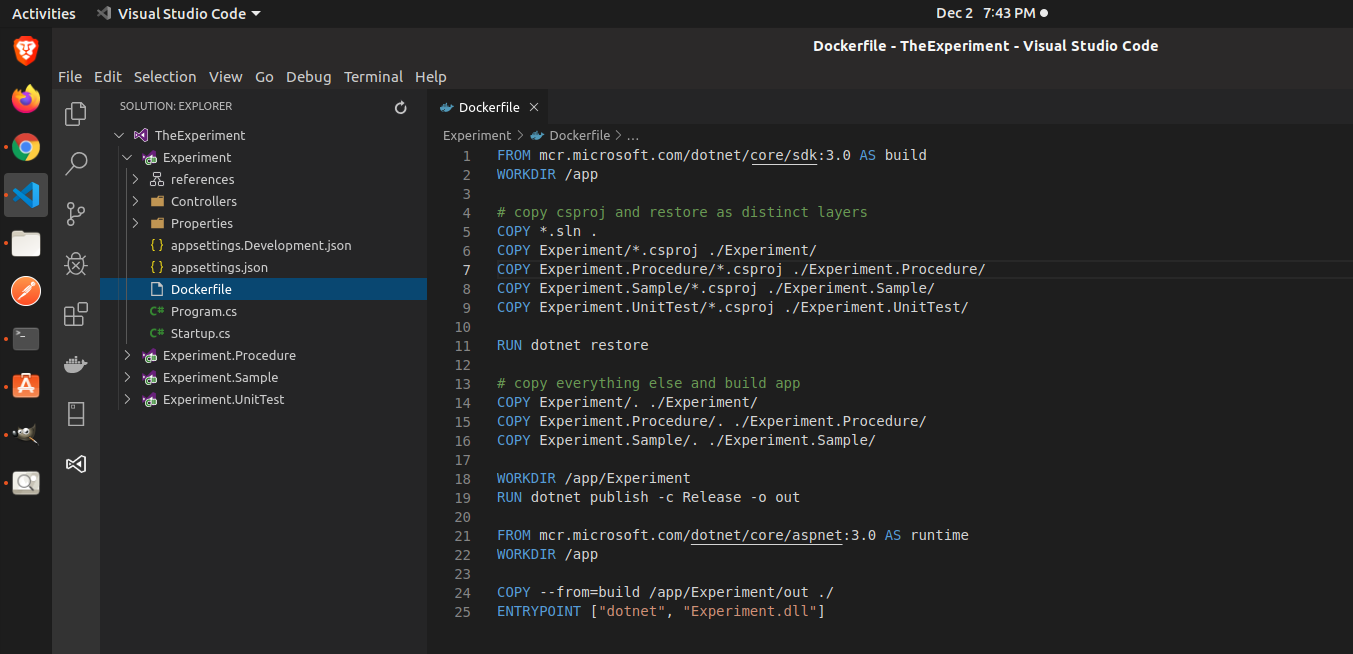Viewport: 1353px width, 654px height.
Task: Place cursor on the ENTRYPOINT line
Action: point(660,611)
